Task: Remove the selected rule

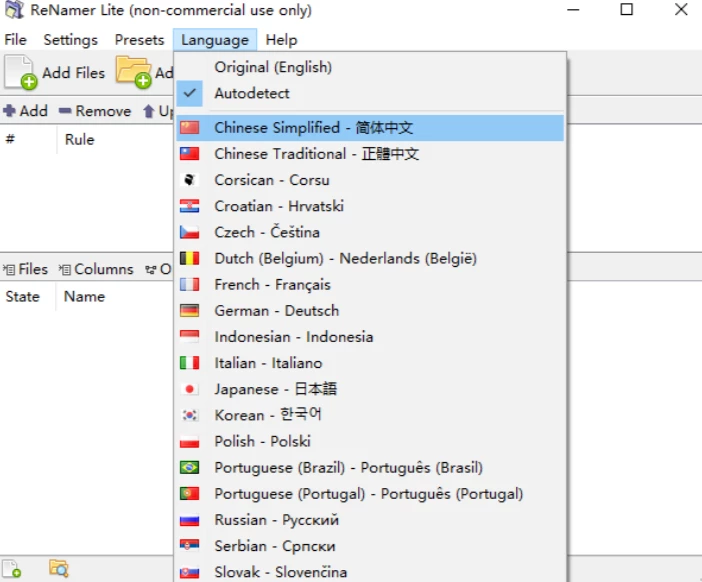Action: 95,111
